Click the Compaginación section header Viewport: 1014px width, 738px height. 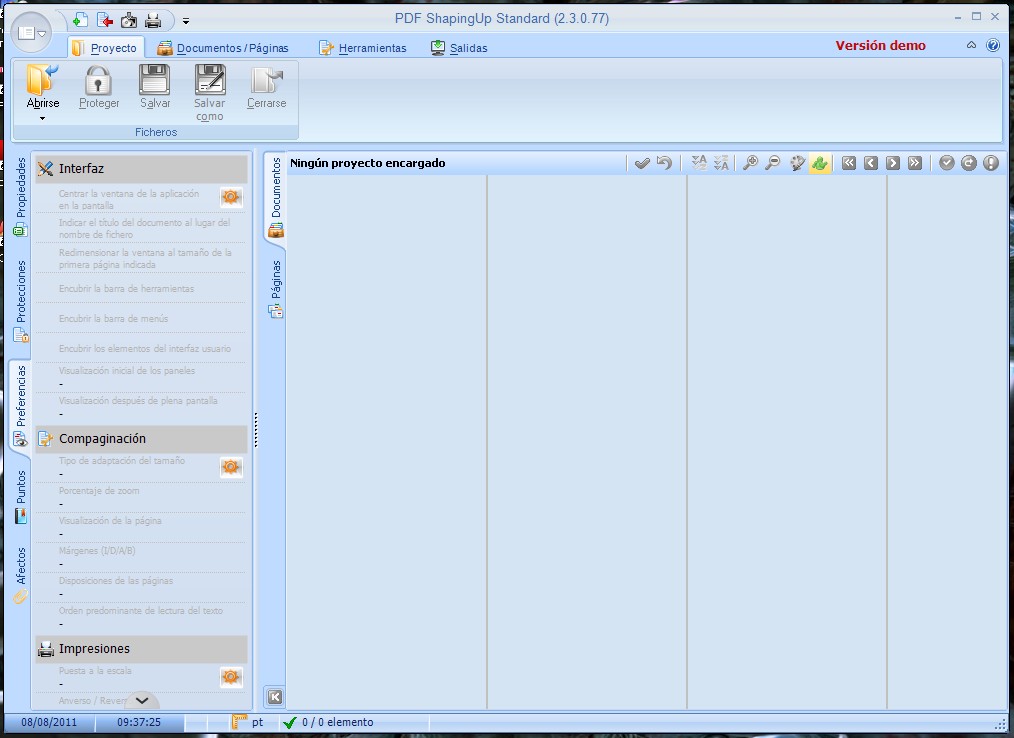142,439
